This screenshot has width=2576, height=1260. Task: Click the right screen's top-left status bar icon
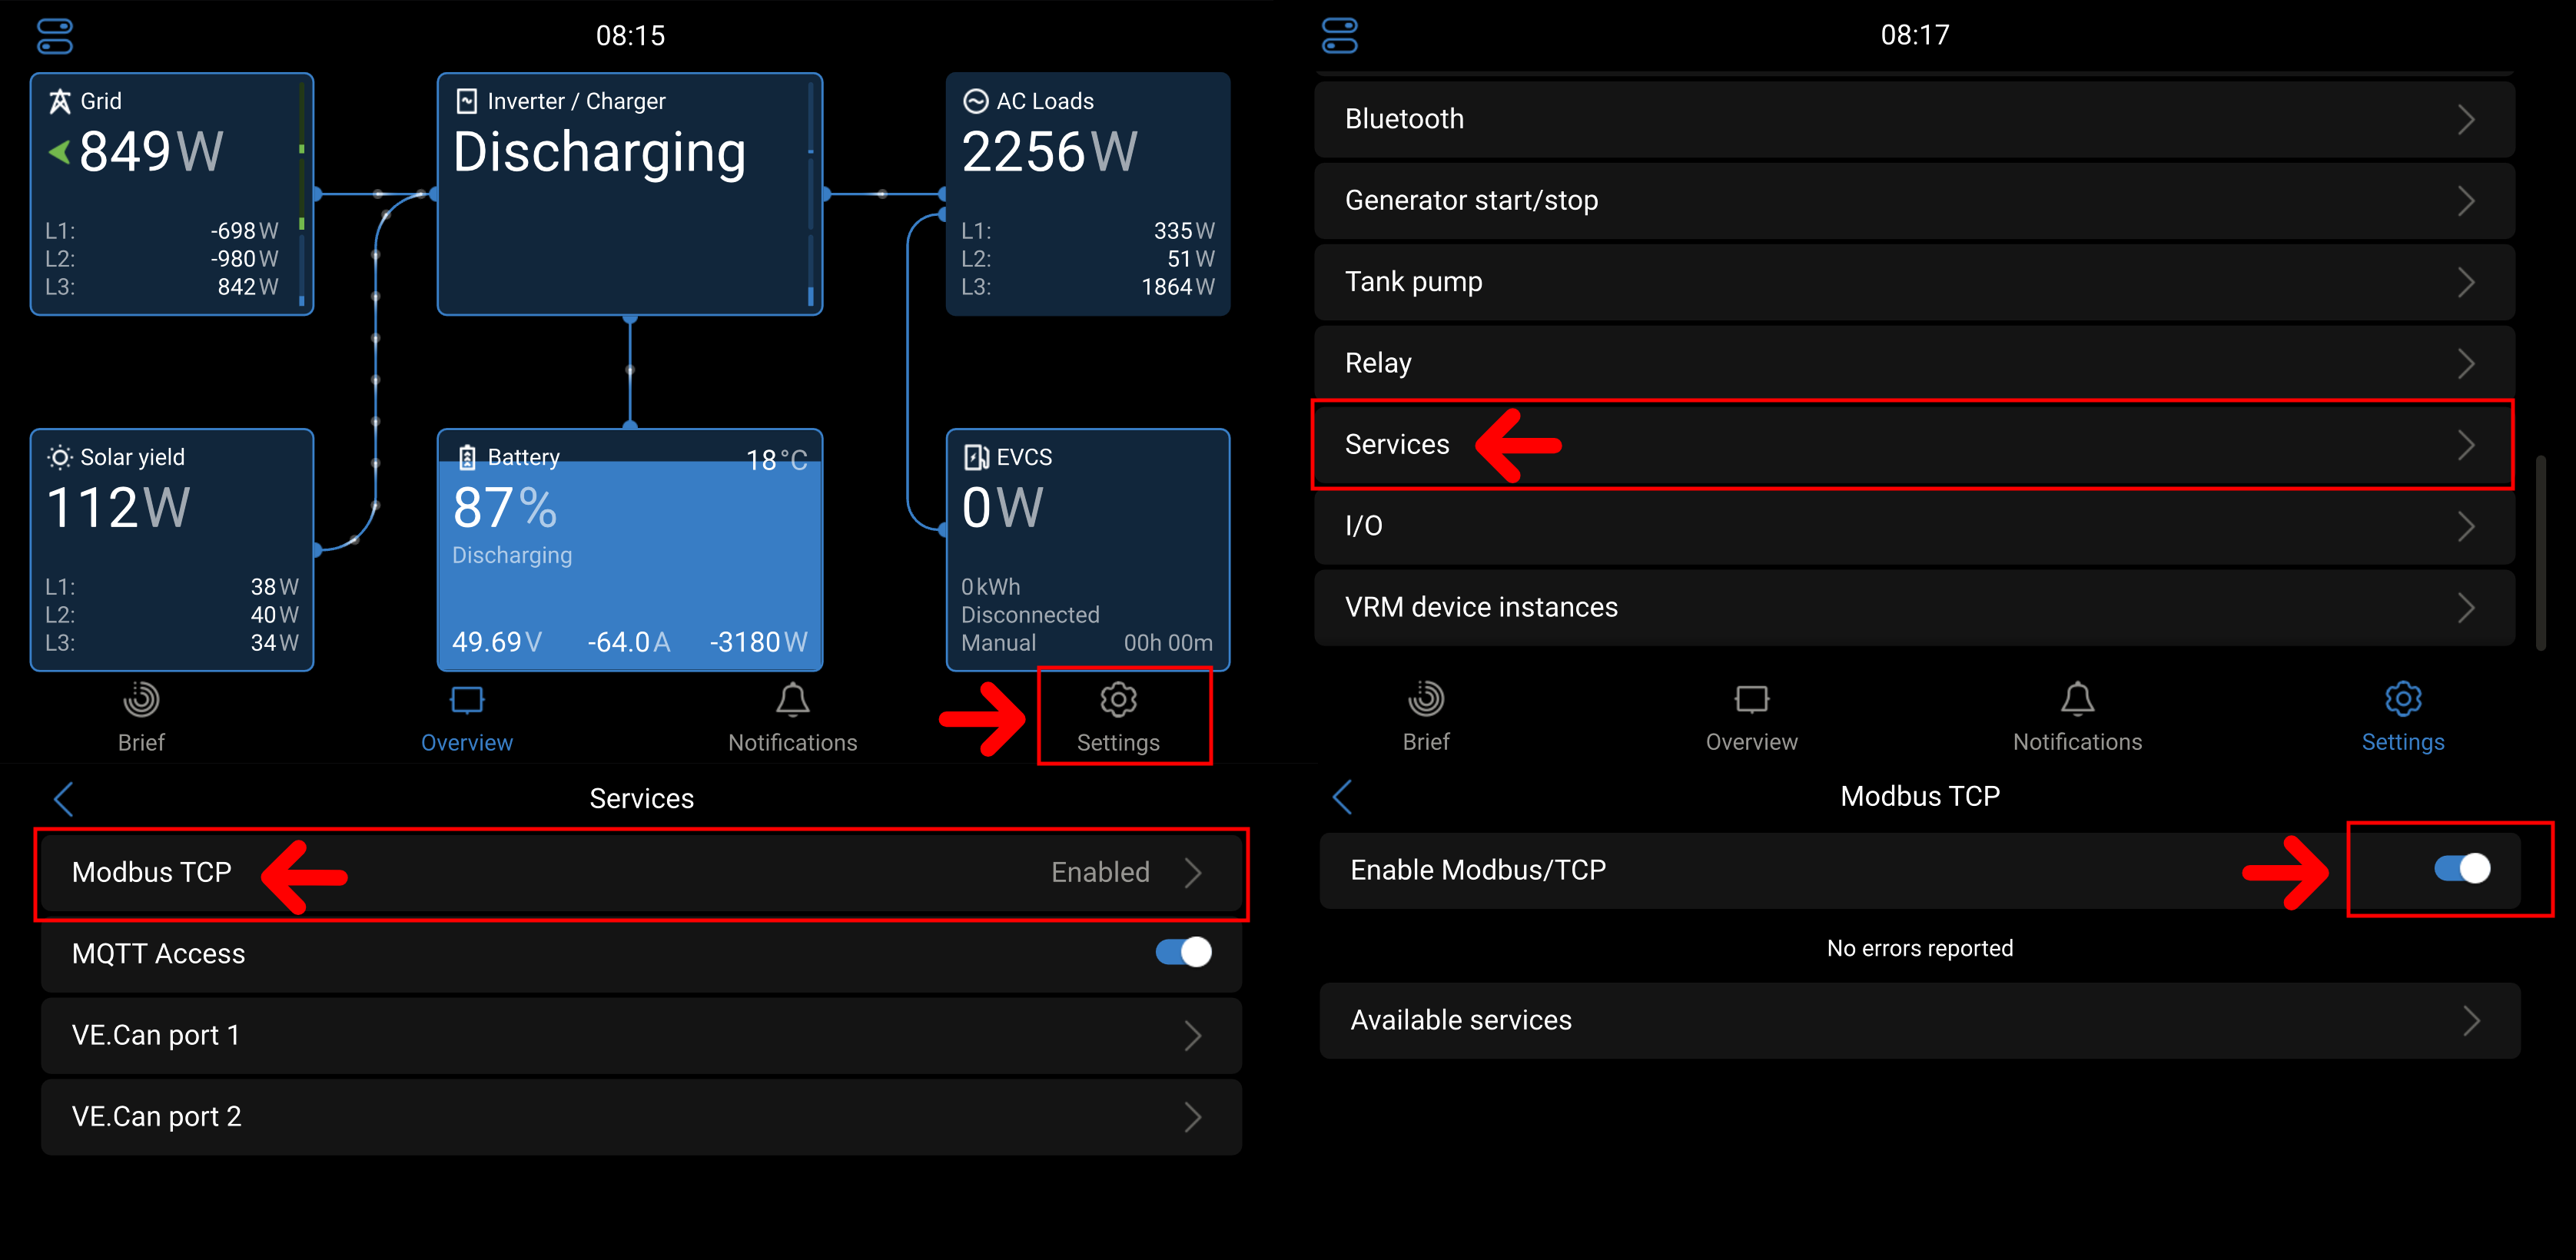(x=1339, y=36)
